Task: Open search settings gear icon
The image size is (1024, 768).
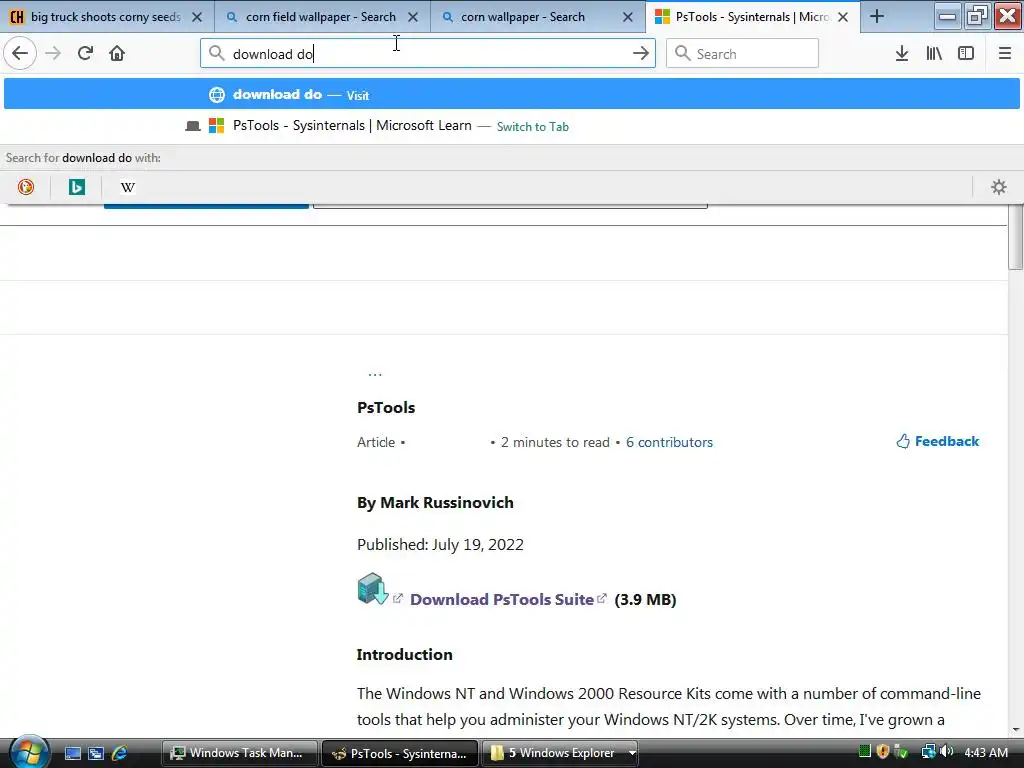Action: 999,187
